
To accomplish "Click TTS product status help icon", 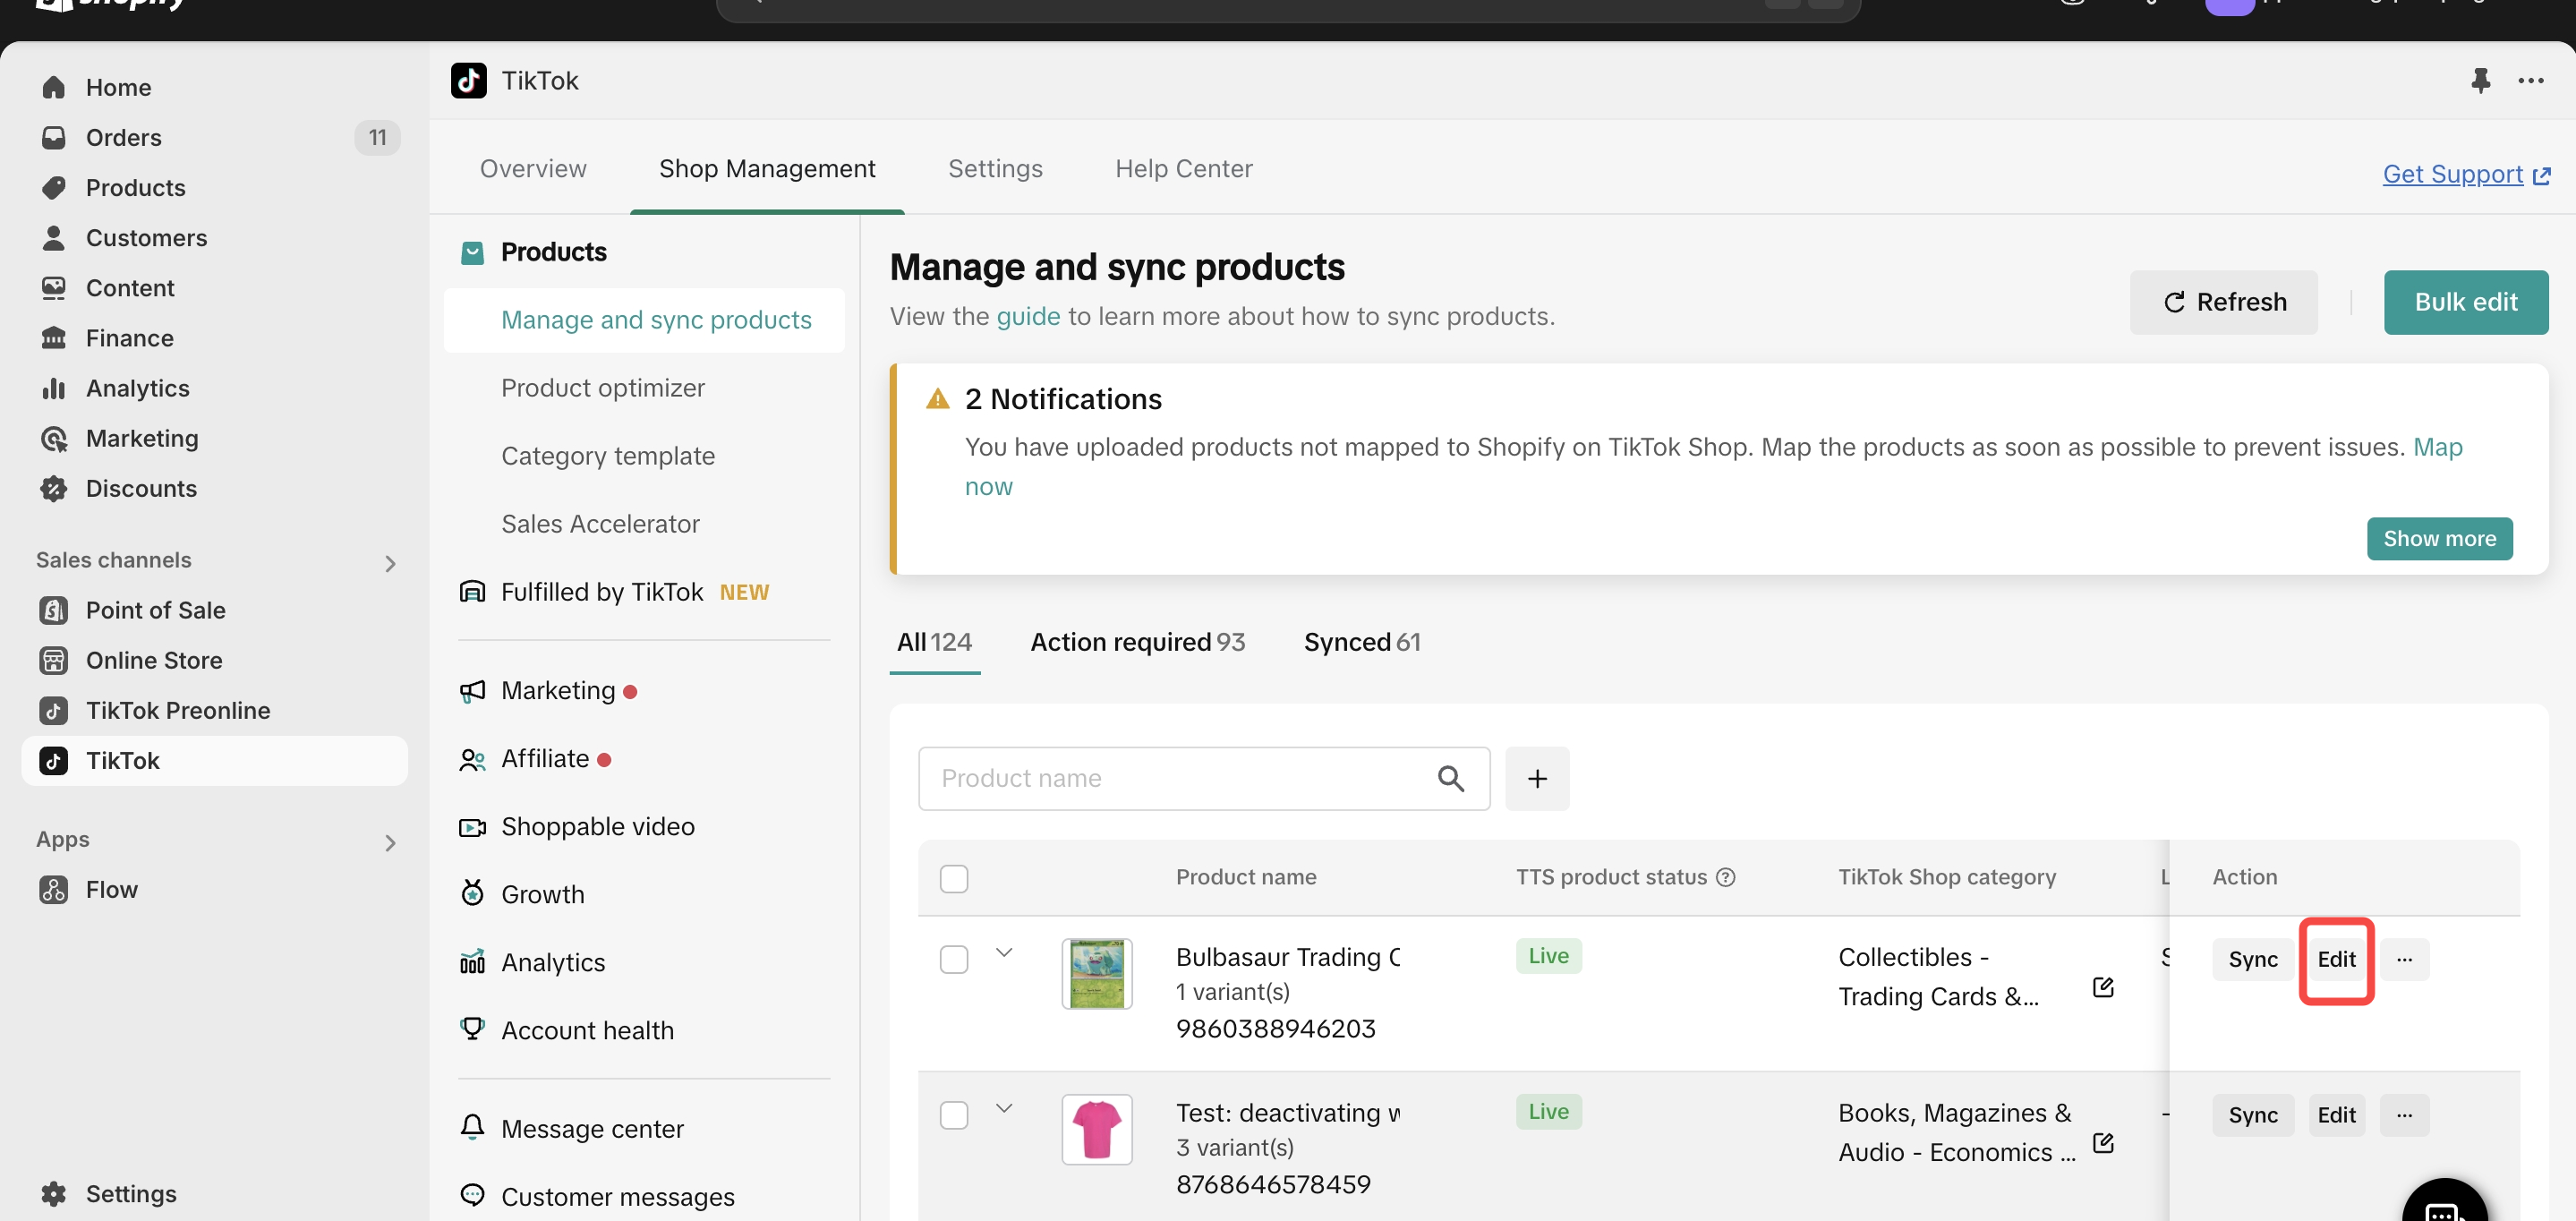I will pyautogui.click(x=1725, y=877).
